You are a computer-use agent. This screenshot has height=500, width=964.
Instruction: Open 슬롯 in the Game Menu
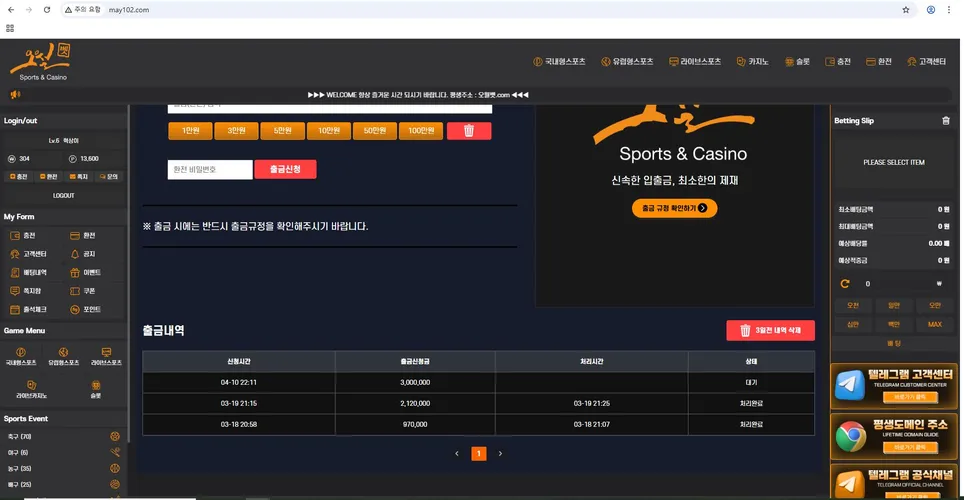click(x=96, y=389)
